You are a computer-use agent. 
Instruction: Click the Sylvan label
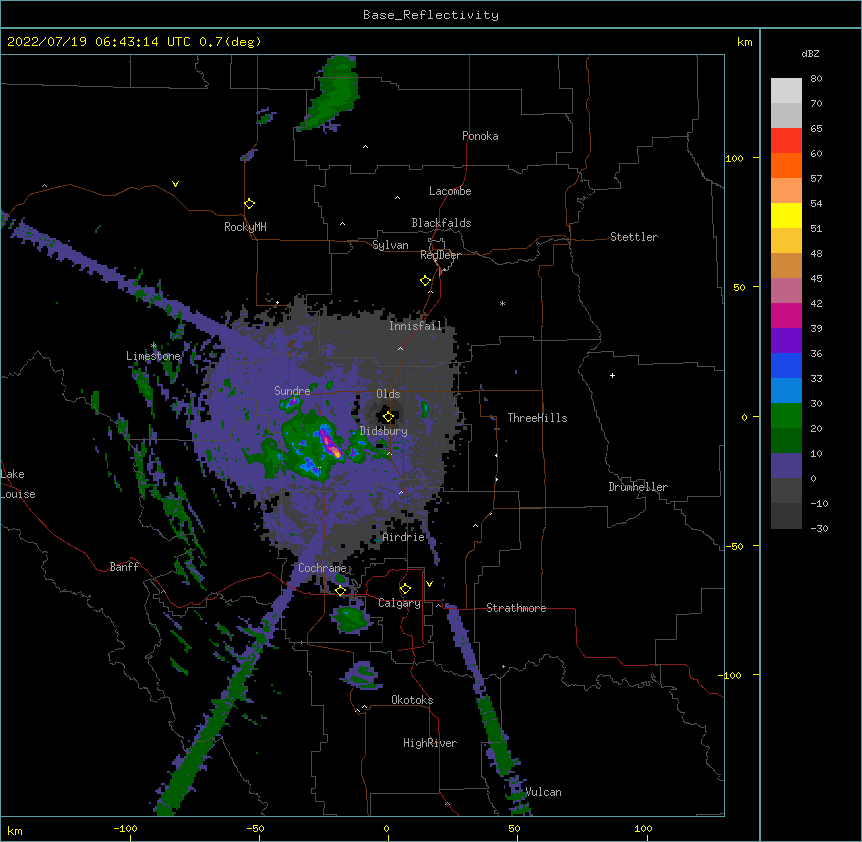[x=390, y=245]
